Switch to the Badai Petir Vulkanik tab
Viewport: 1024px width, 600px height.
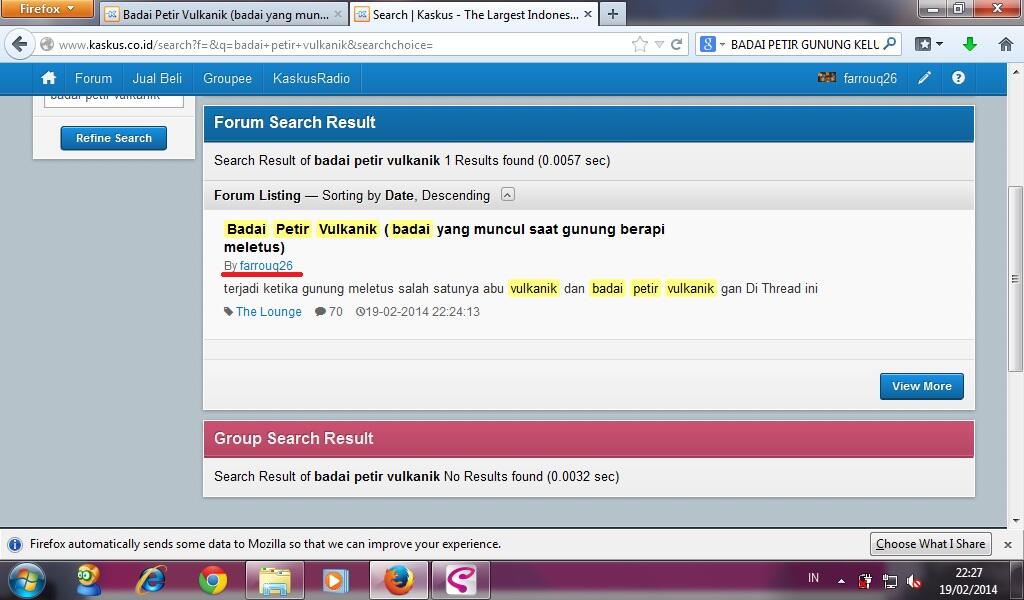[225, 14]
